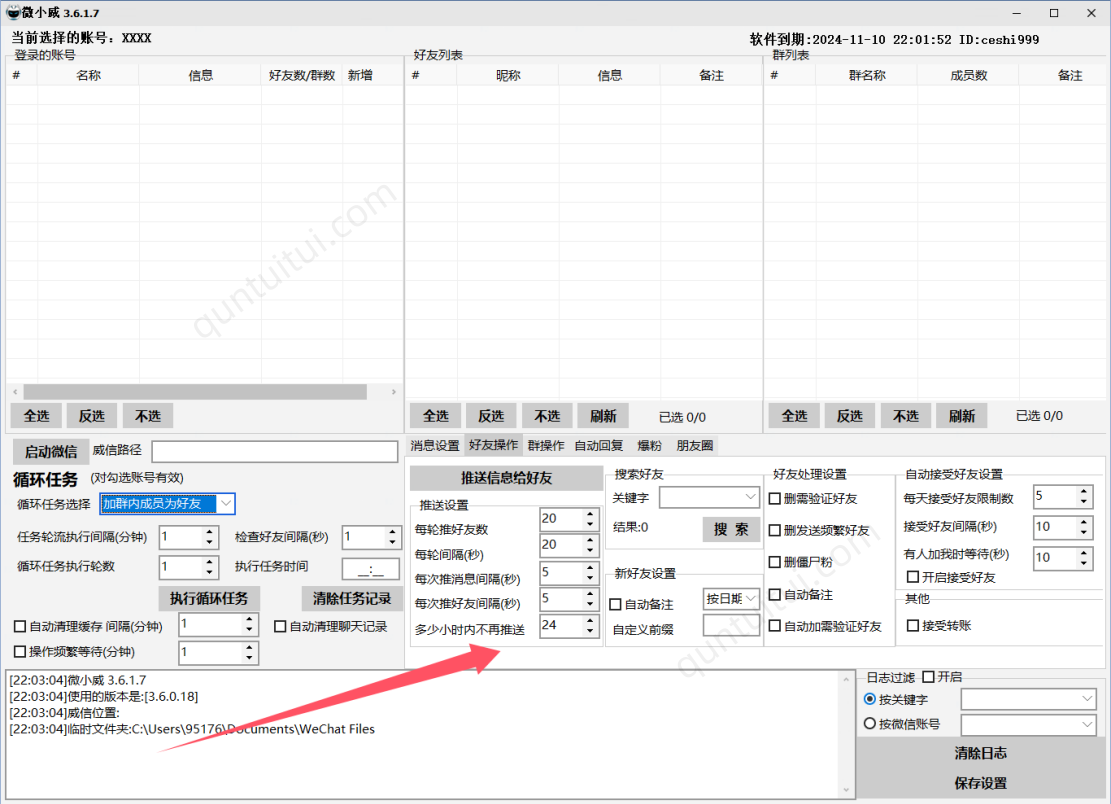Click the 微小威 app icon in title bar

click(12, 12)
